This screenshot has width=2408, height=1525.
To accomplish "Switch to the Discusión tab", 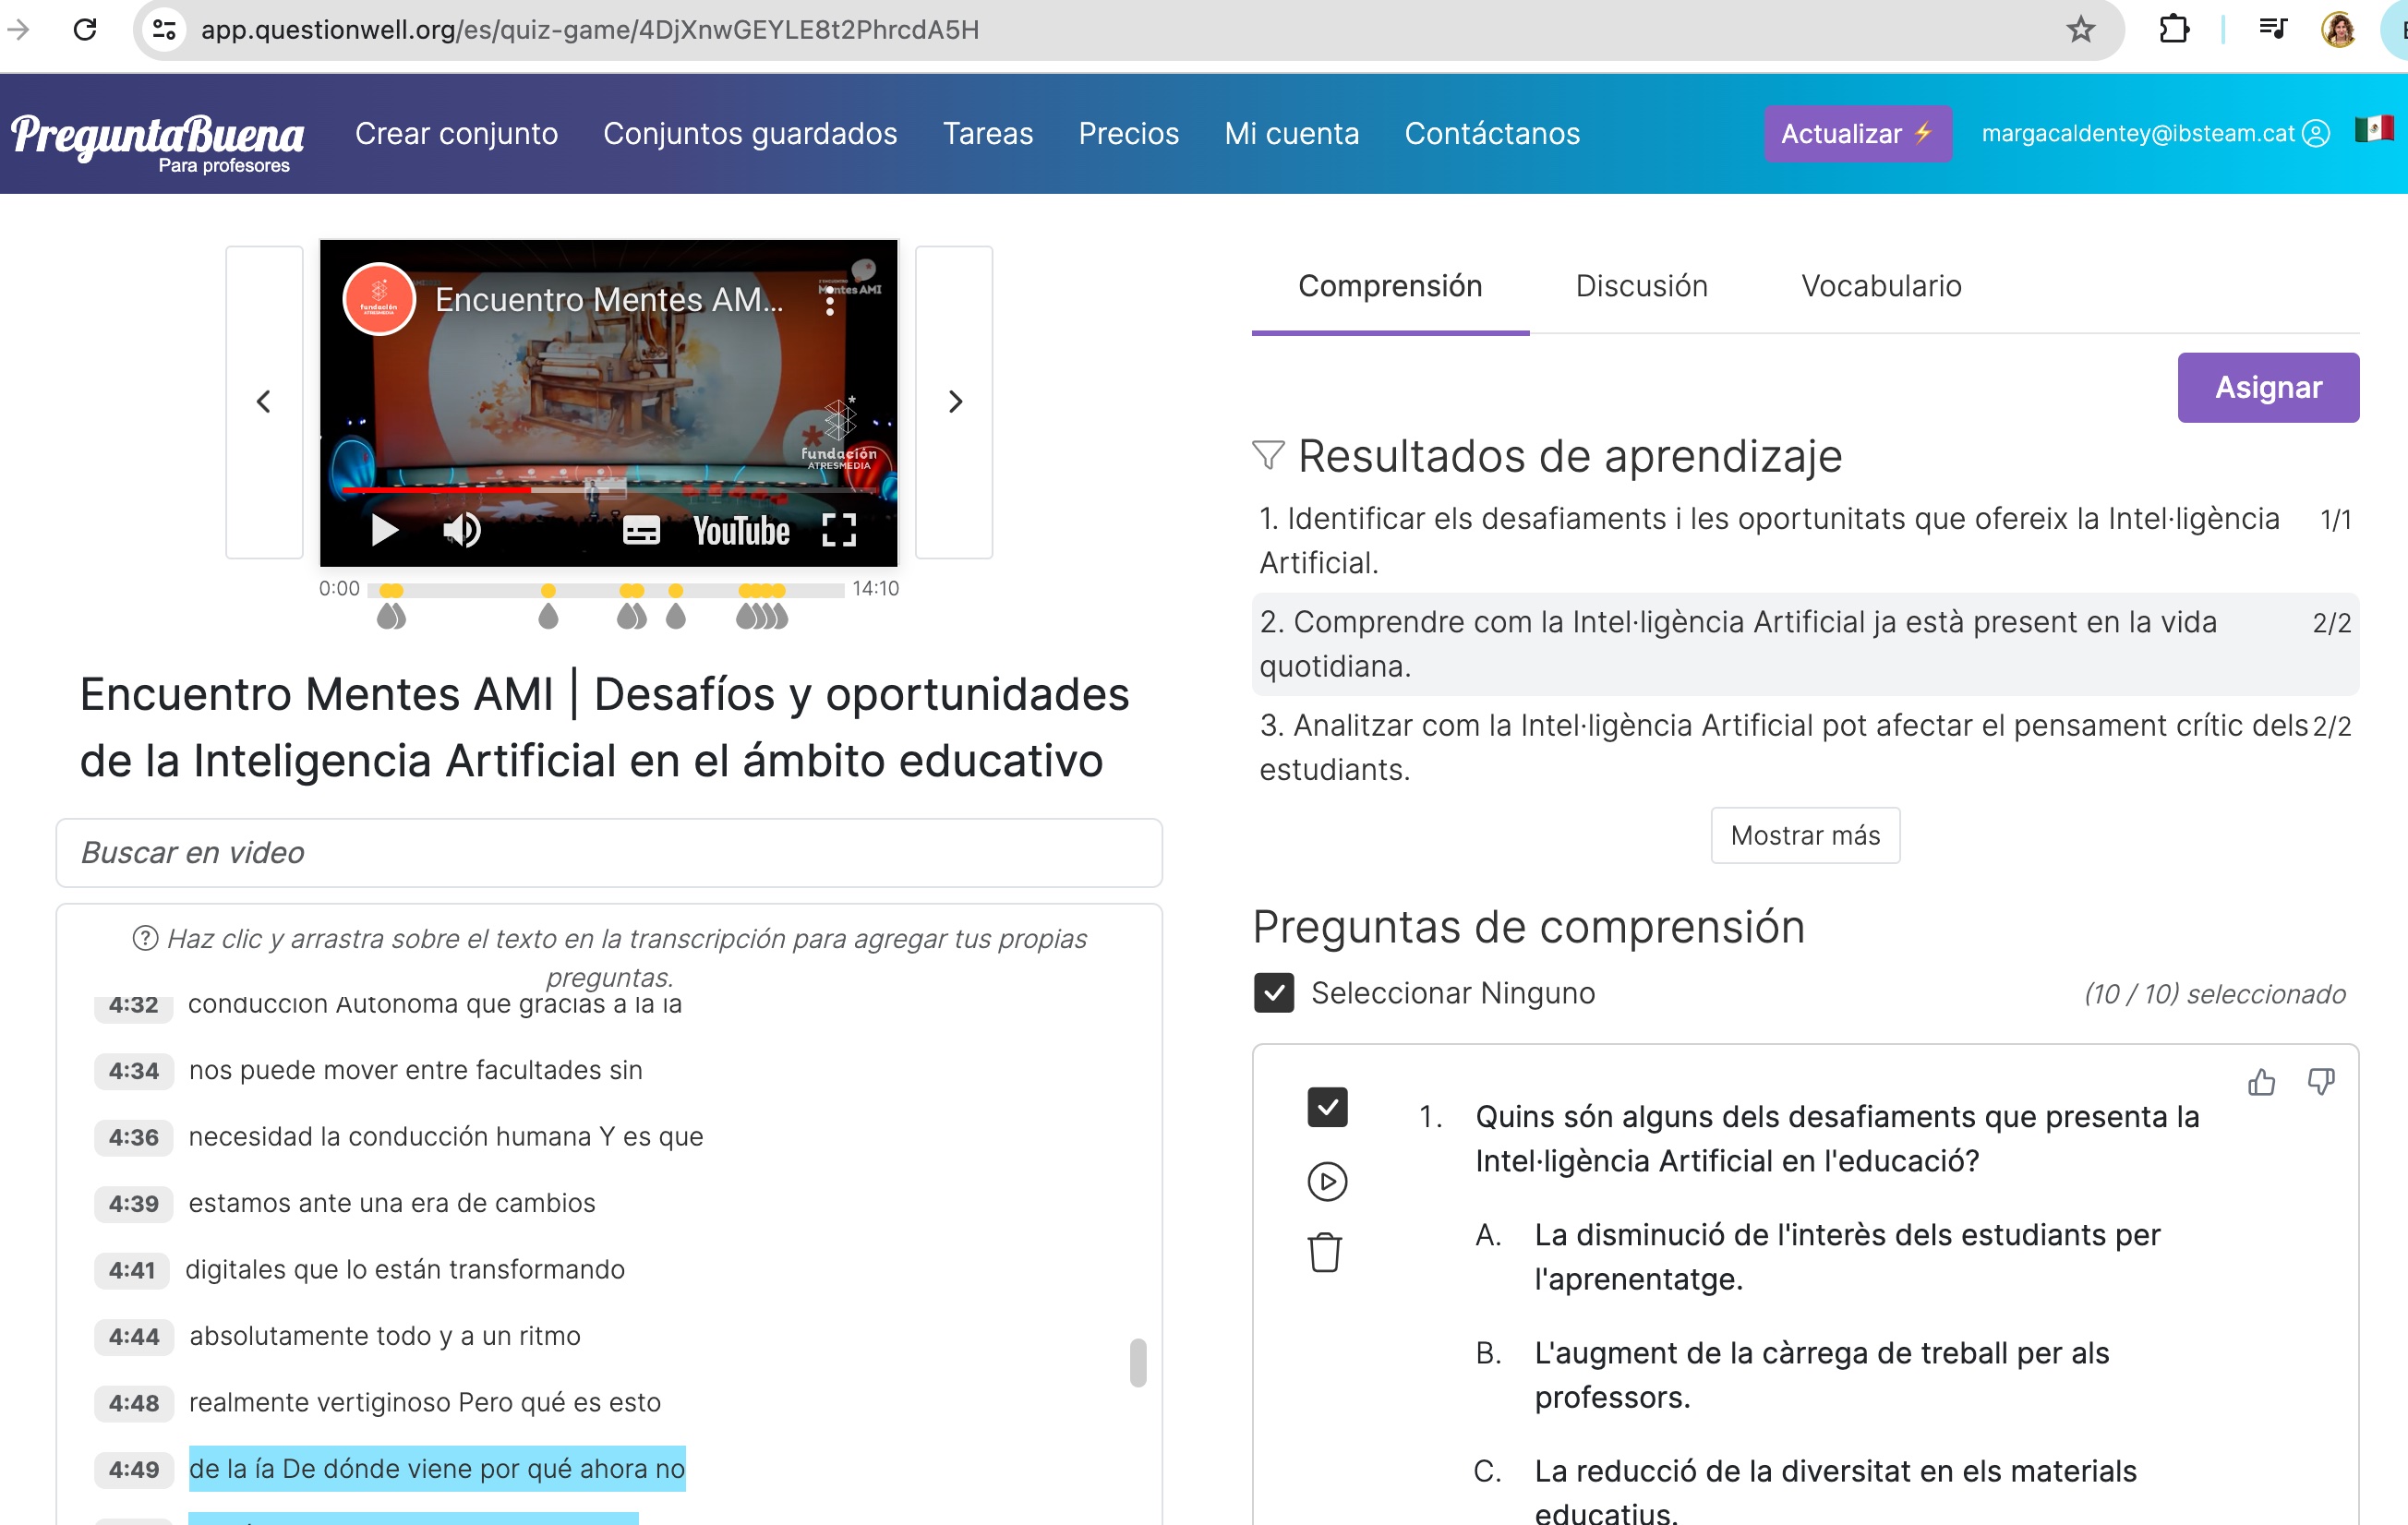I will click(x=1641, y=287).
